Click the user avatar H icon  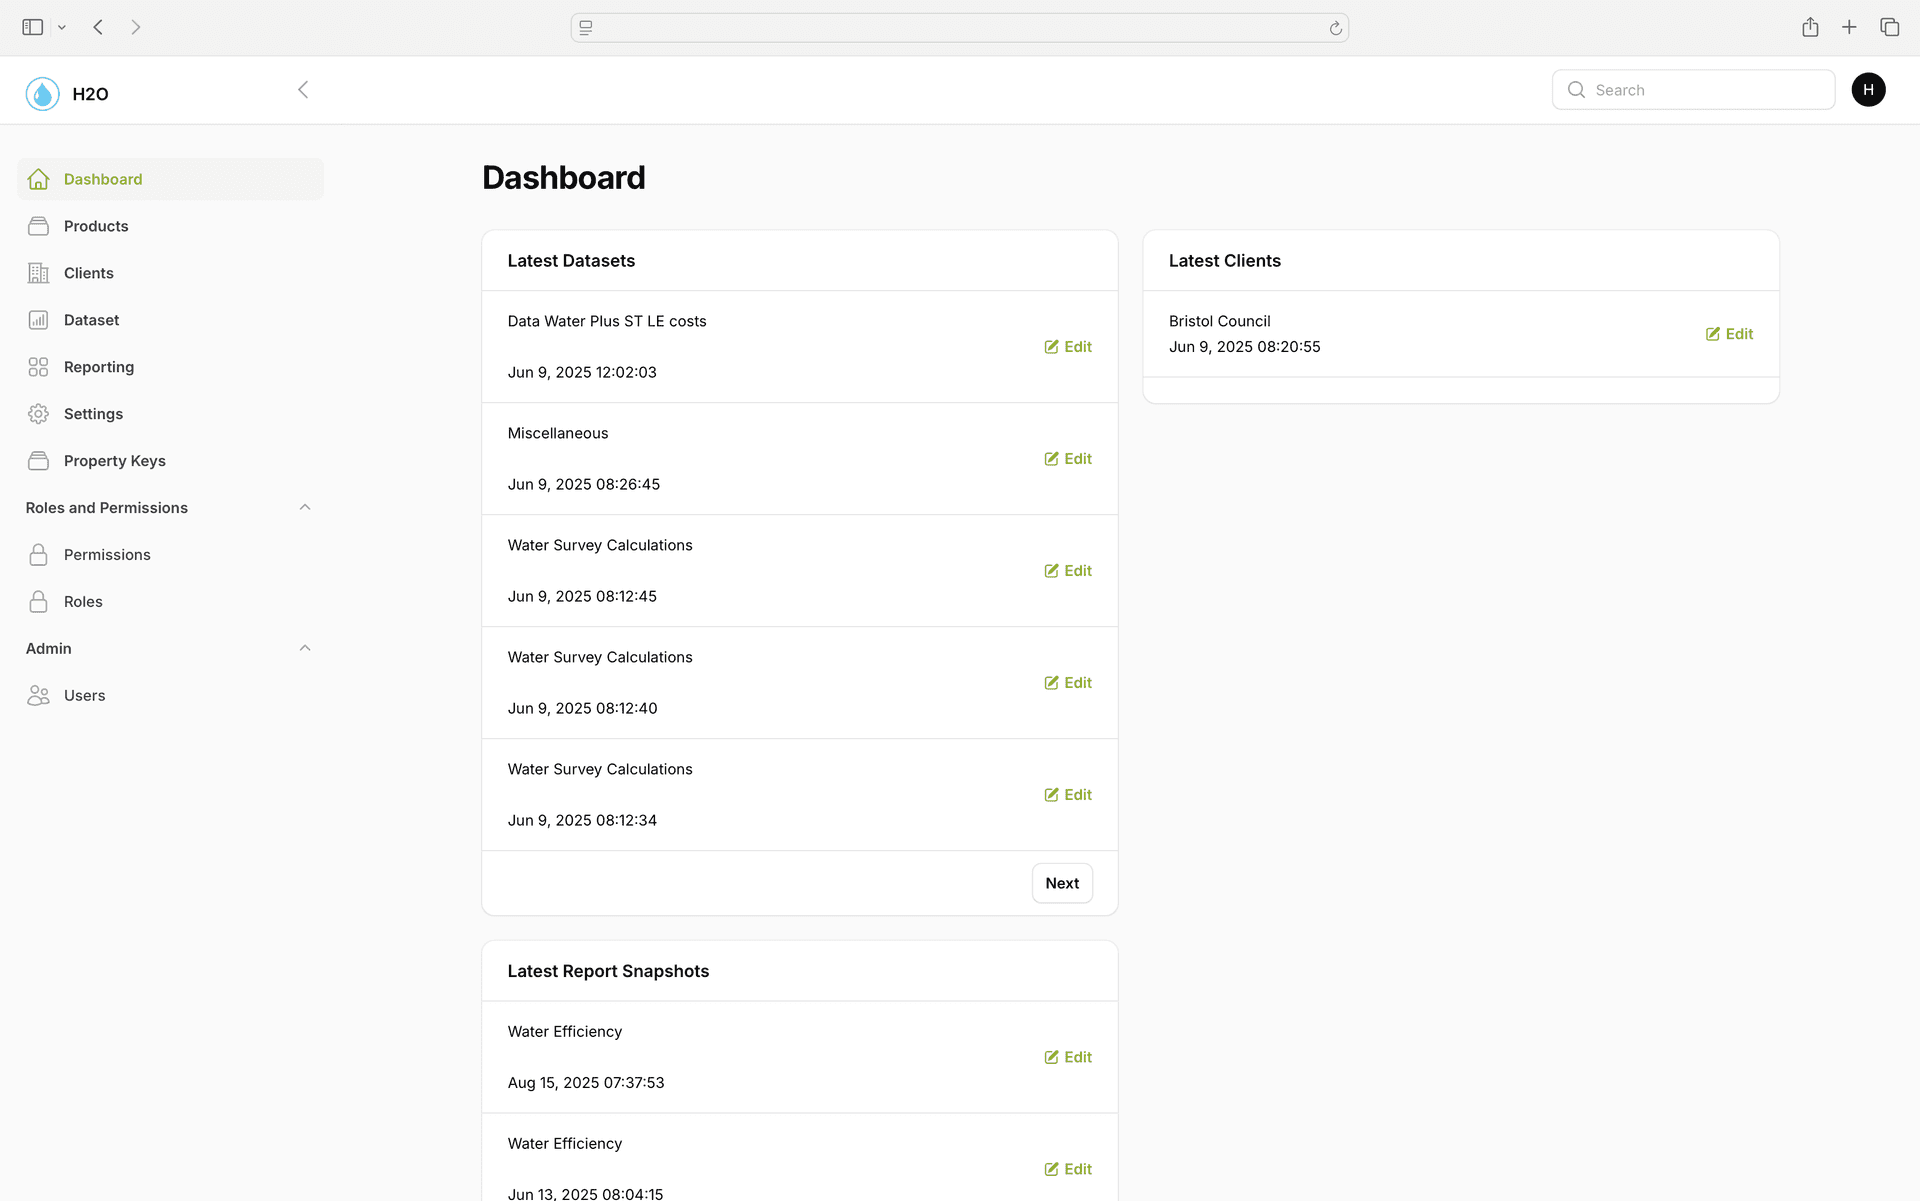pyautogui.click(x=1867, y=90)
